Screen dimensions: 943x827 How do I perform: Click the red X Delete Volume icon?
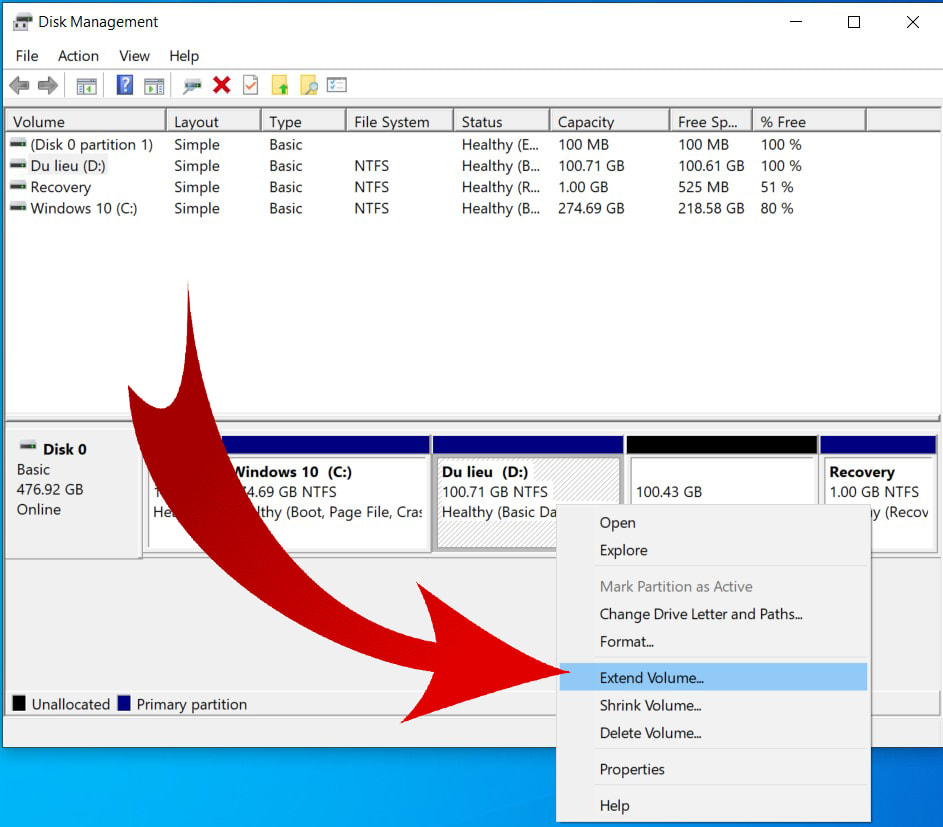(222, 85)
